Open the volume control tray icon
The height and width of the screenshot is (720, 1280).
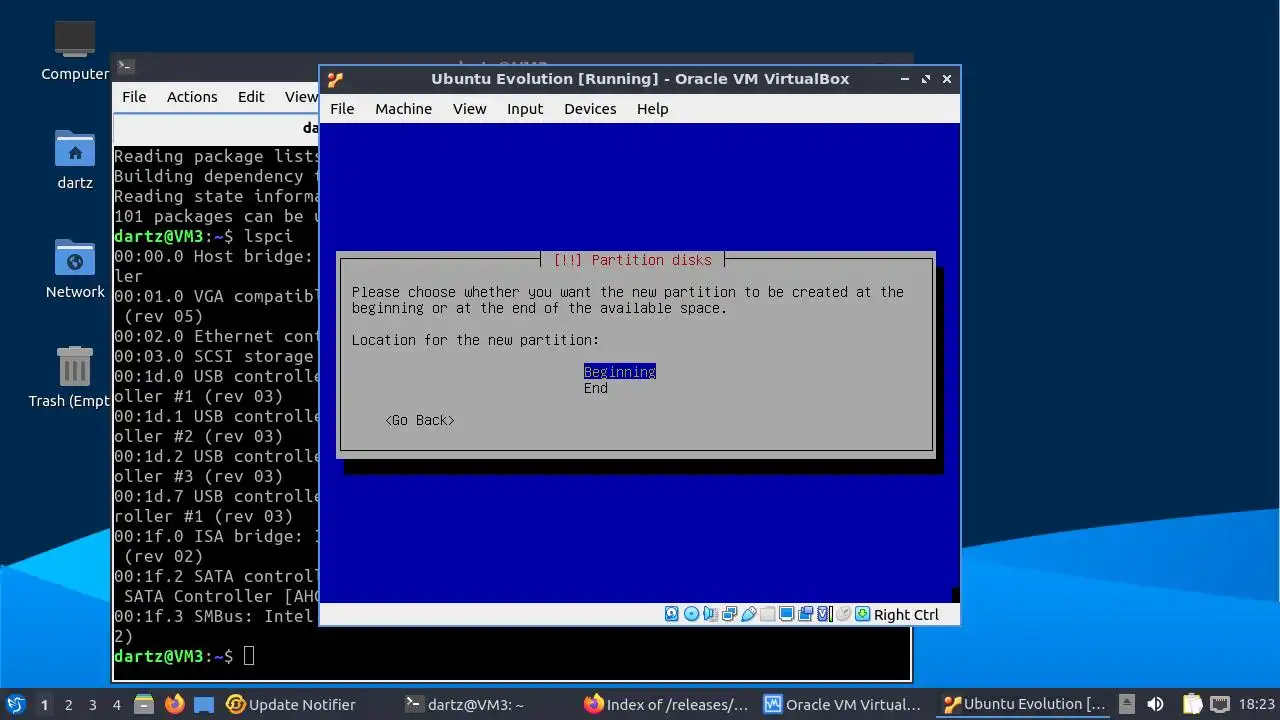(1156, 704)
